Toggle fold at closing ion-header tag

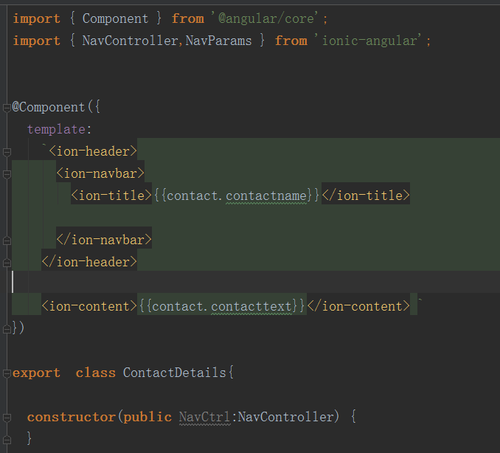click(x=7, y=263)
